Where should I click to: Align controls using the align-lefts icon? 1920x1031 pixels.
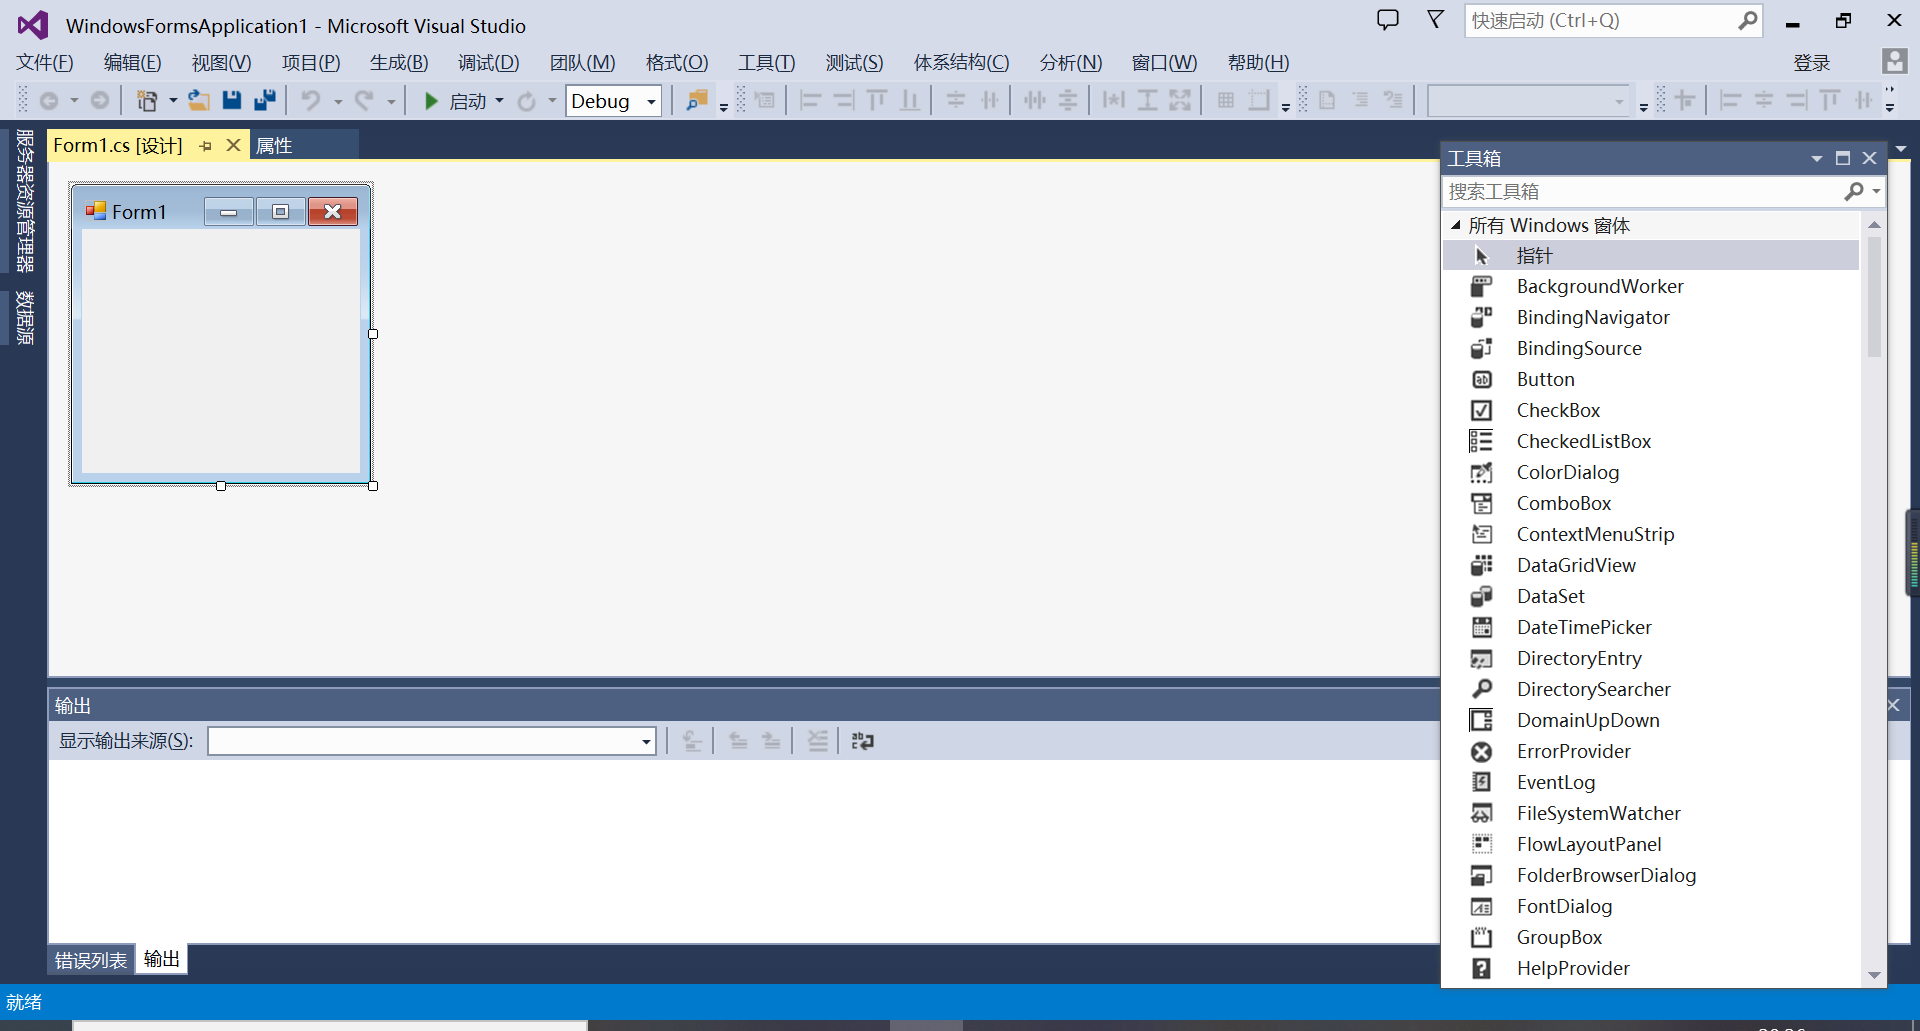pyautogui.click(x=811, y=100)
